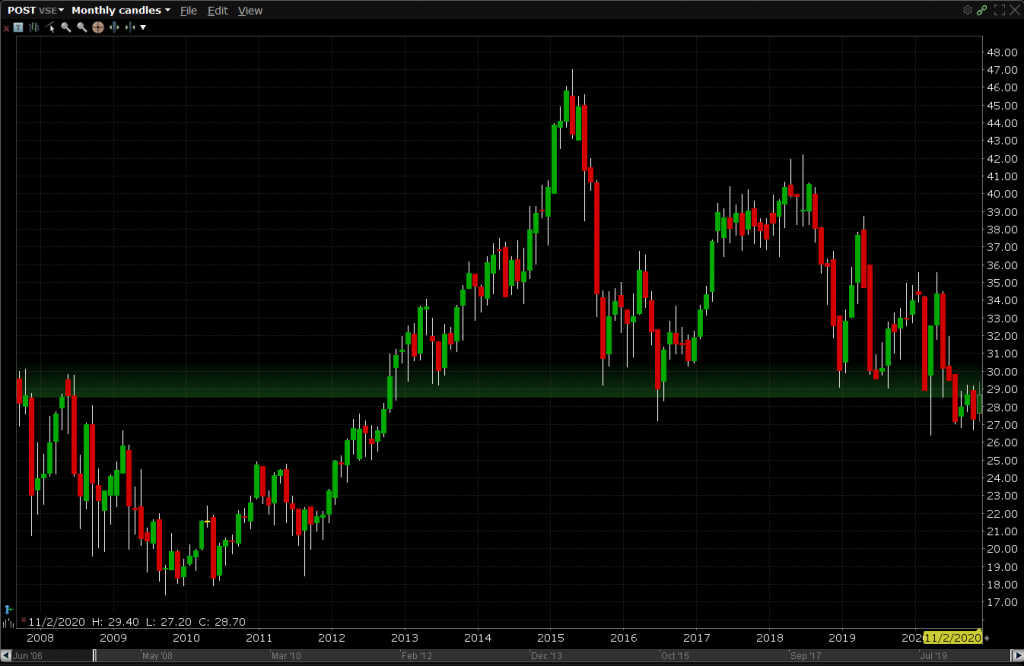Click the expand horizontal time scale icon
Screen dimensions: 1024x666
point(114,28)
